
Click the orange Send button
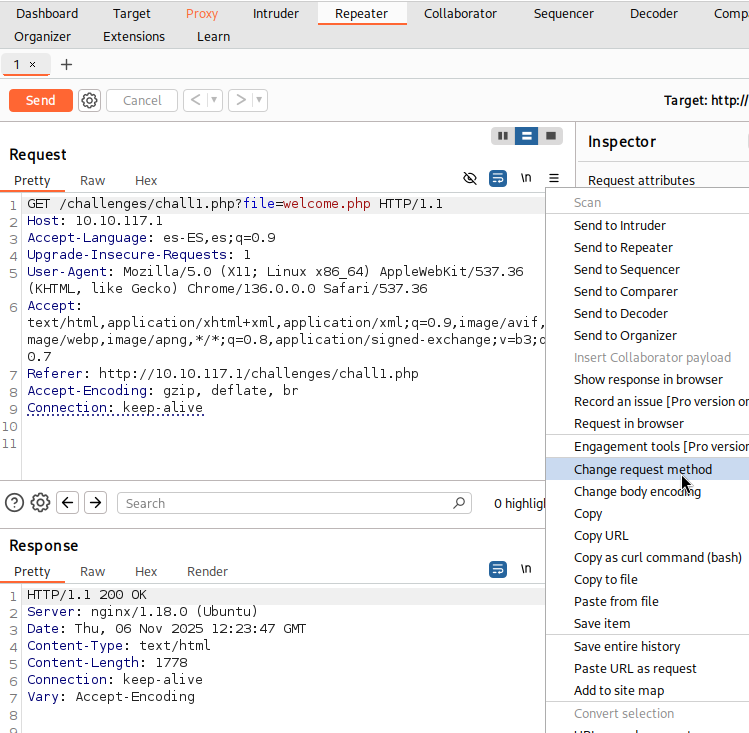point(41,100)
